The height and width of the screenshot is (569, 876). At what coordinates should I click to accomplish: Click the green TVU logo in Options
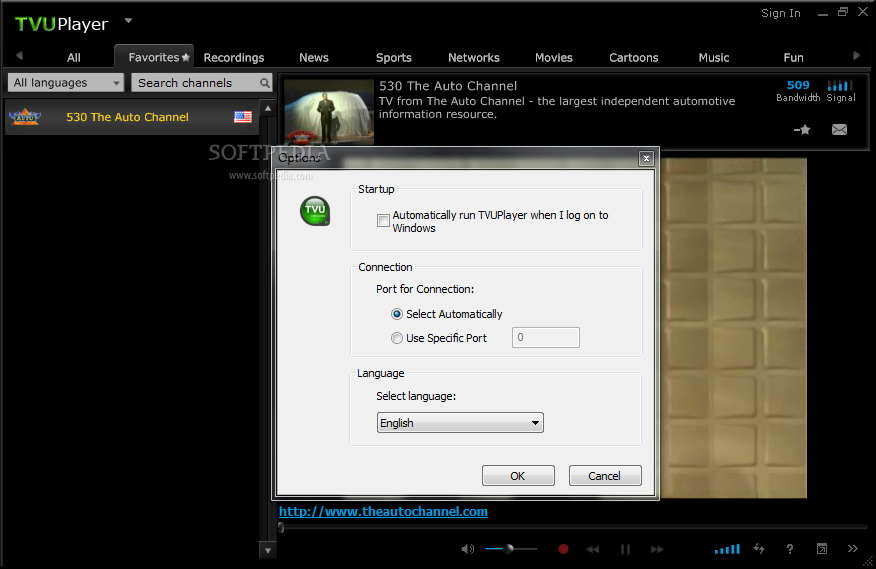(315, 211)
